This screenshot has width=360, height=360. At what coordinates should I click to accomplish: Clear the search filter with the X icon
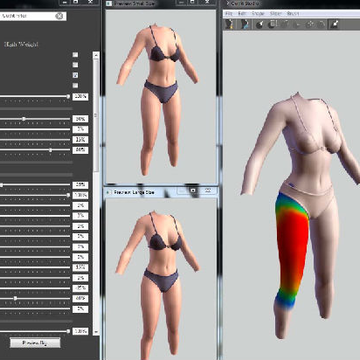(59, 16)
